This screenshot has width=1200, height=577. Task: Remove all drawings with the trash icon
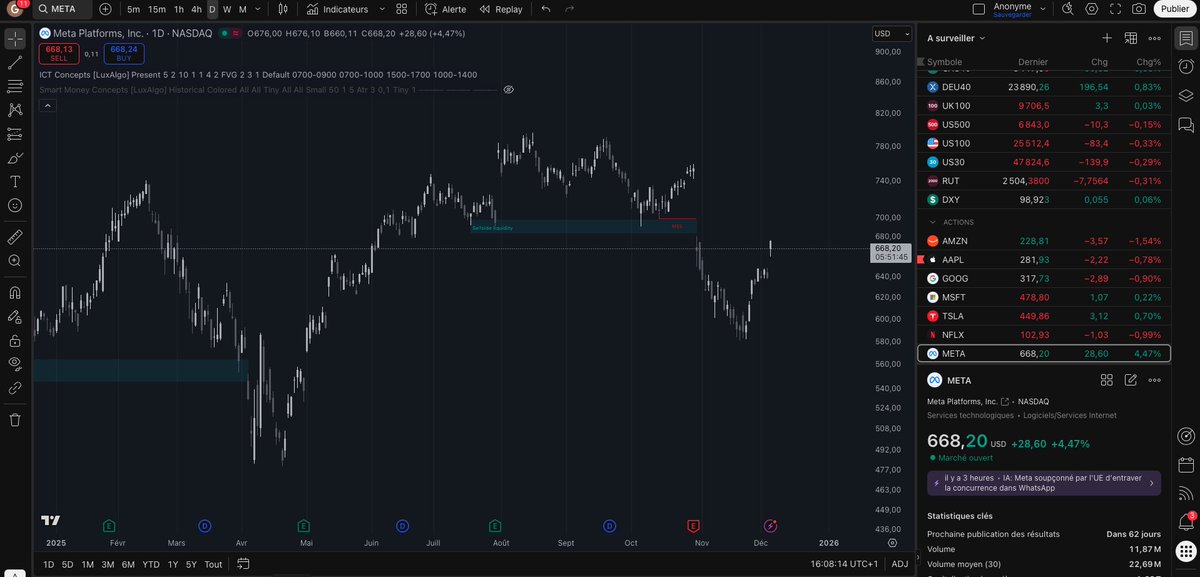coord(13,420)
